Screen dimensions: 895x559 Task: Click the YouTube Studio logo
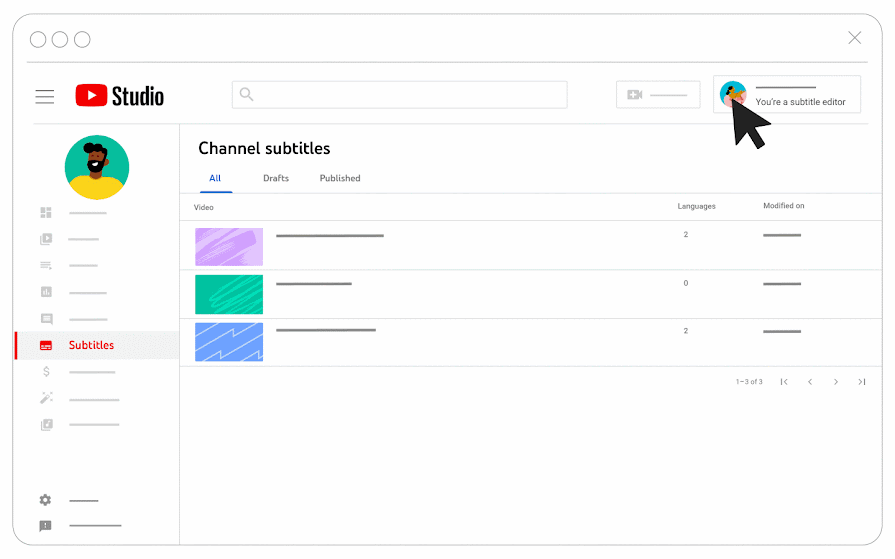coord(119,96)
